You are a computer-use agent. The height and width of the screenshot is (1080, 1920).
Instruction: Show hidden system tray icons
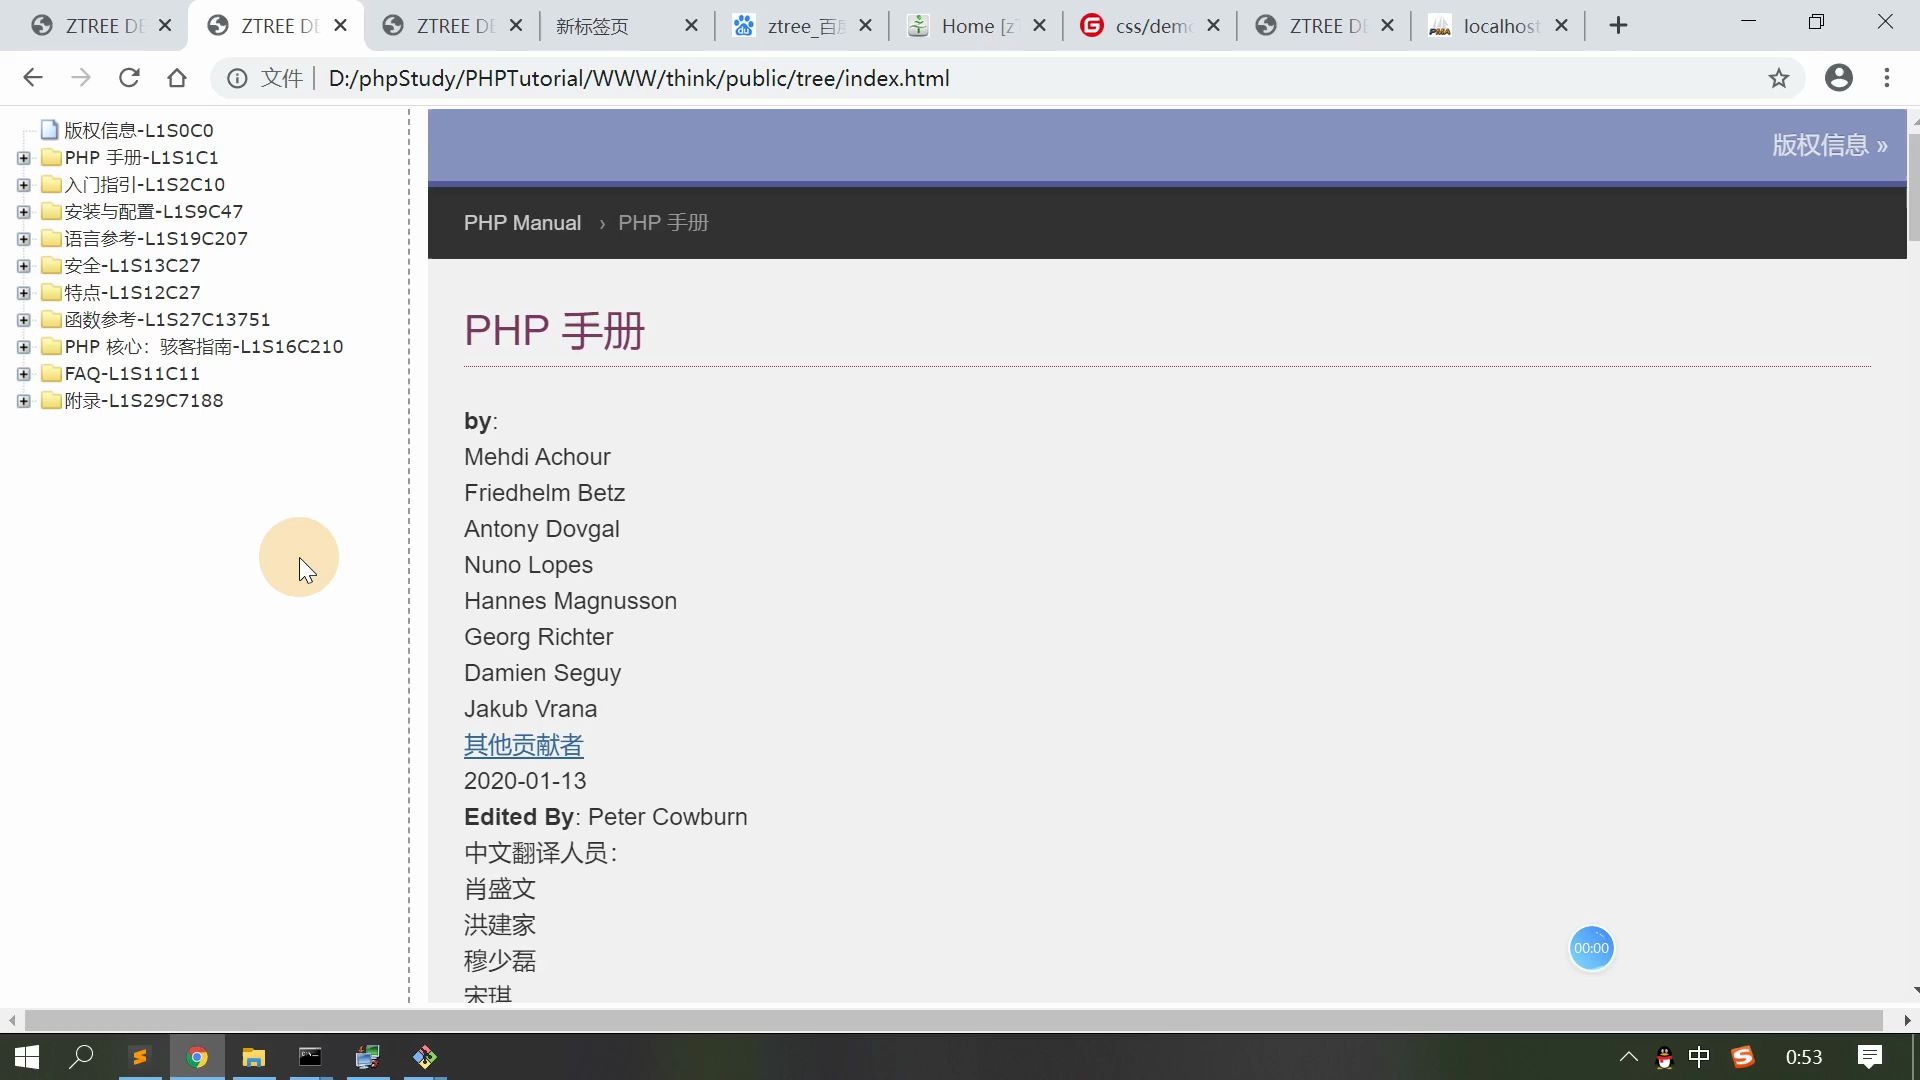[1629, 1057]
